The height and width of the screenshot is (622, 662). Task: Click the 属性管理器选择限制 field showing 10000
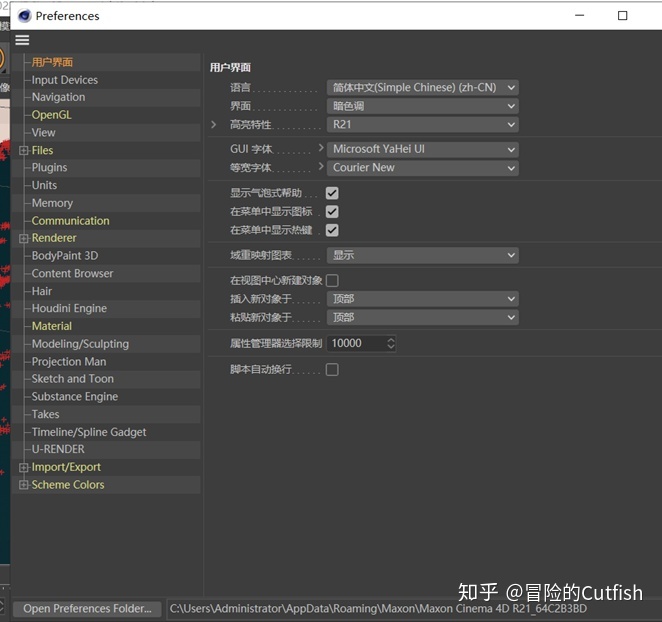(356, 343)
